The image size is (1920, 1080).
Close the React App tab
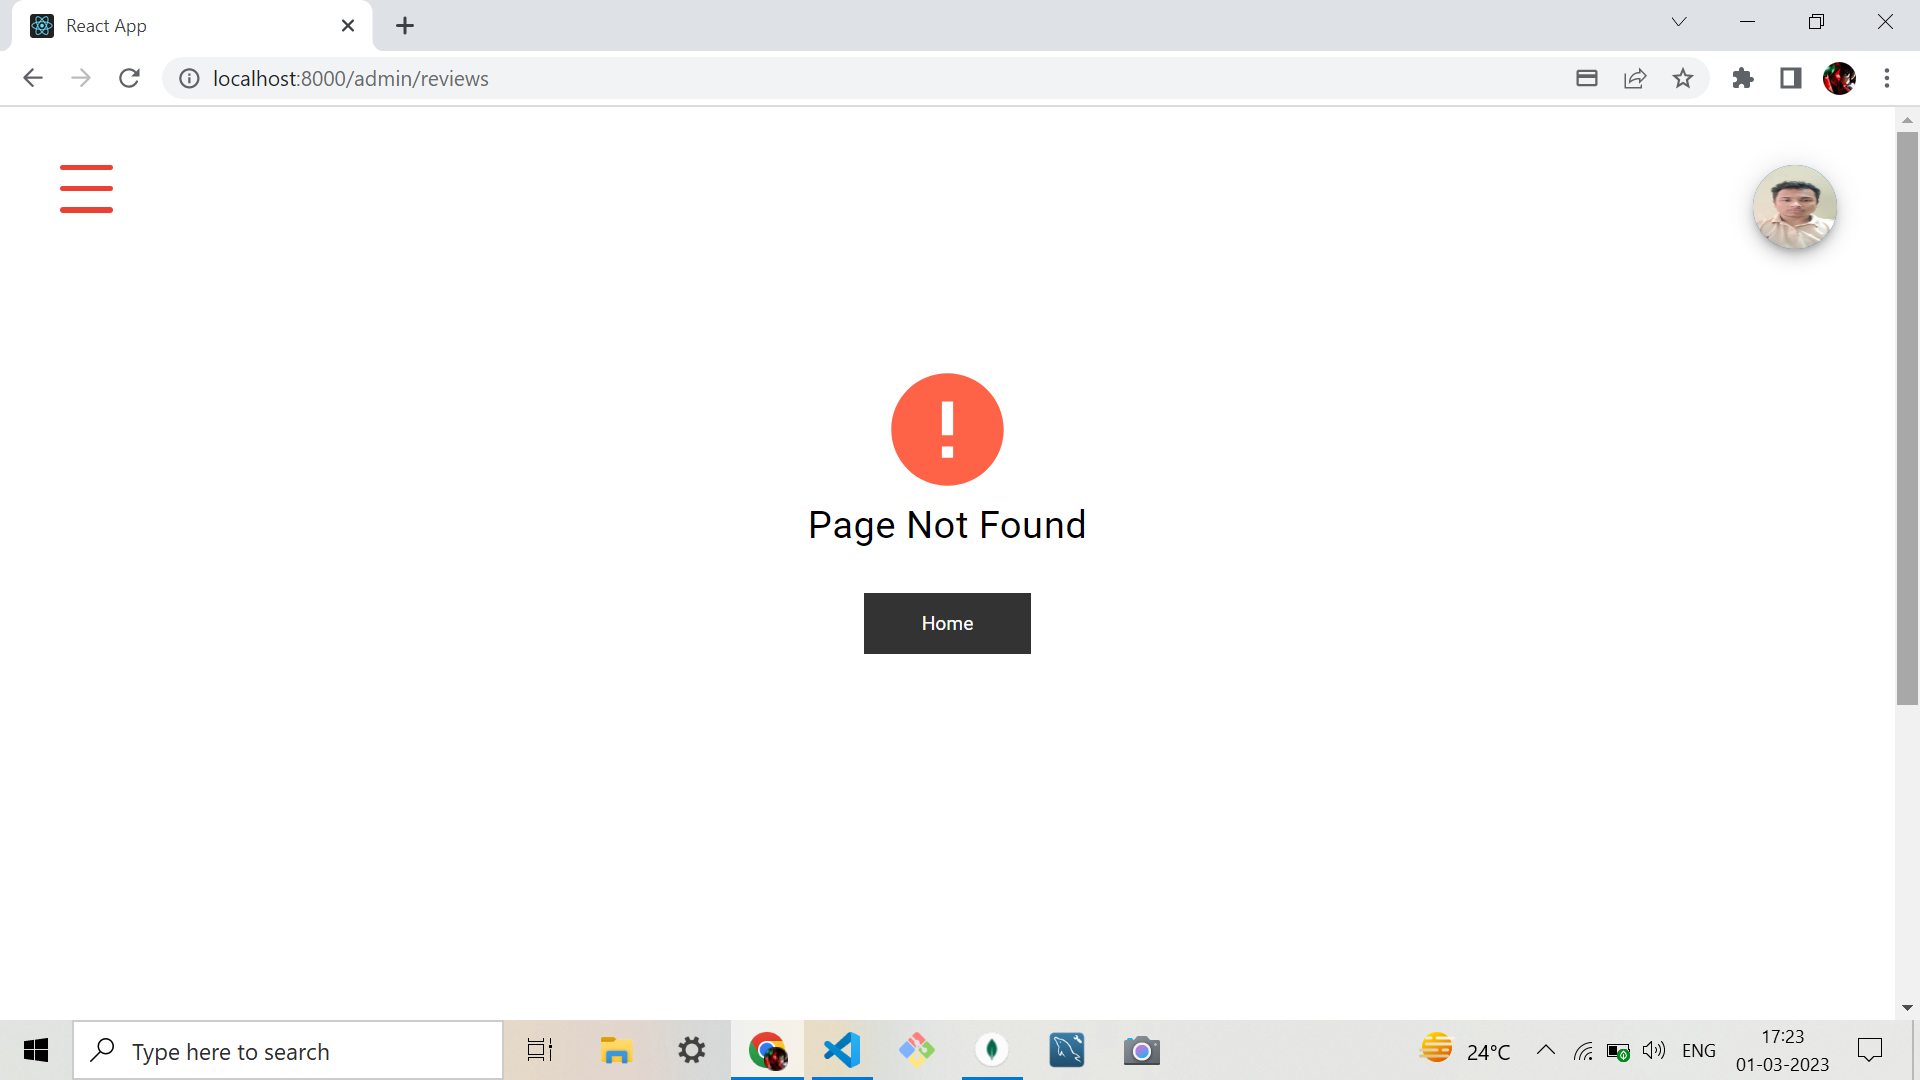click(x=348, y=26)
